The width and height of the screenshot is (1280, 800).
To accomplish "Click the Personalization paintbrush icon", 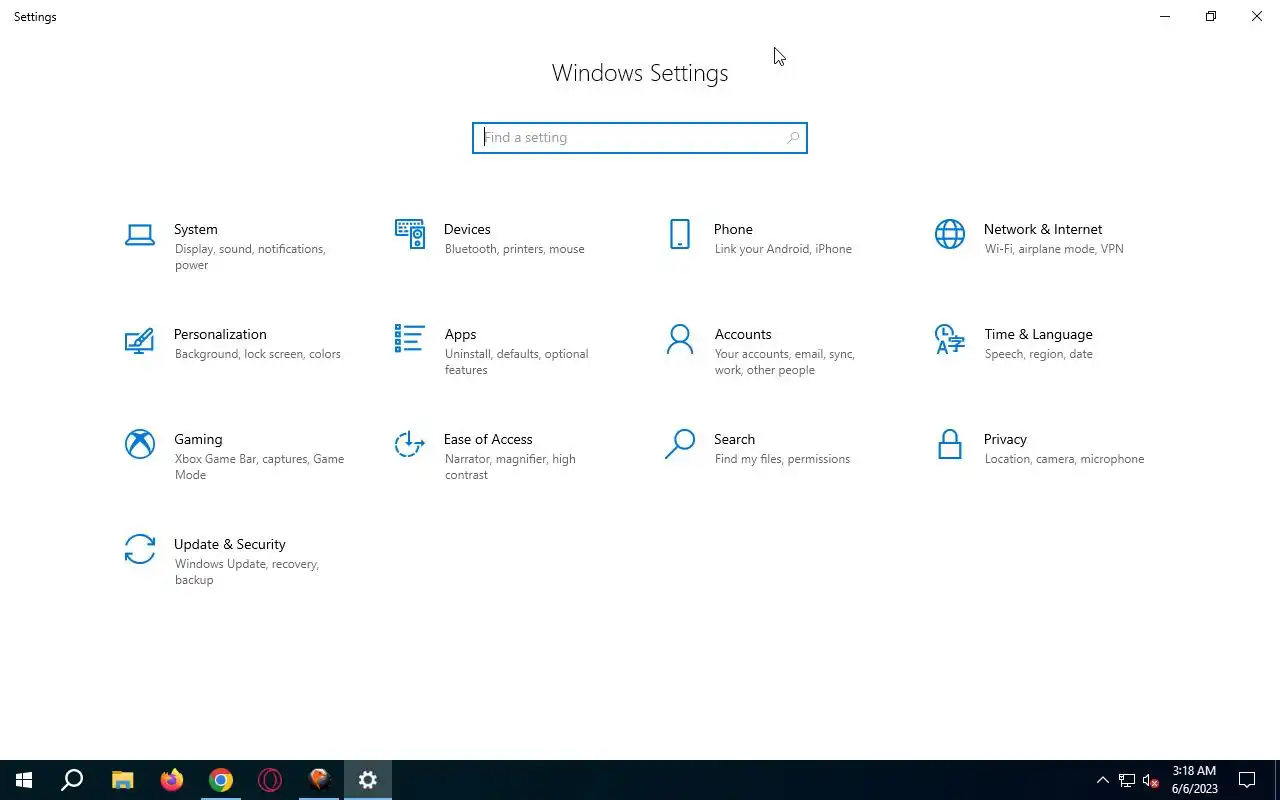I will [140, 340].
